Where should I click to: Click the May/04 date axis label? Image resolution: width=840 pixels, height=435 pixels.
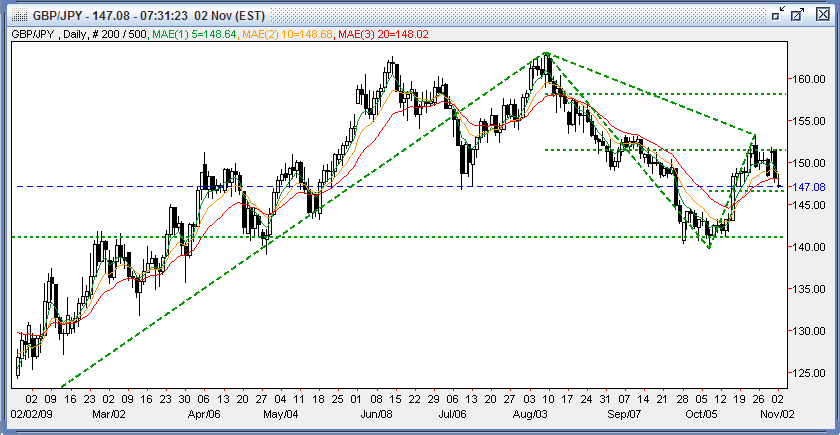(280, 414)
